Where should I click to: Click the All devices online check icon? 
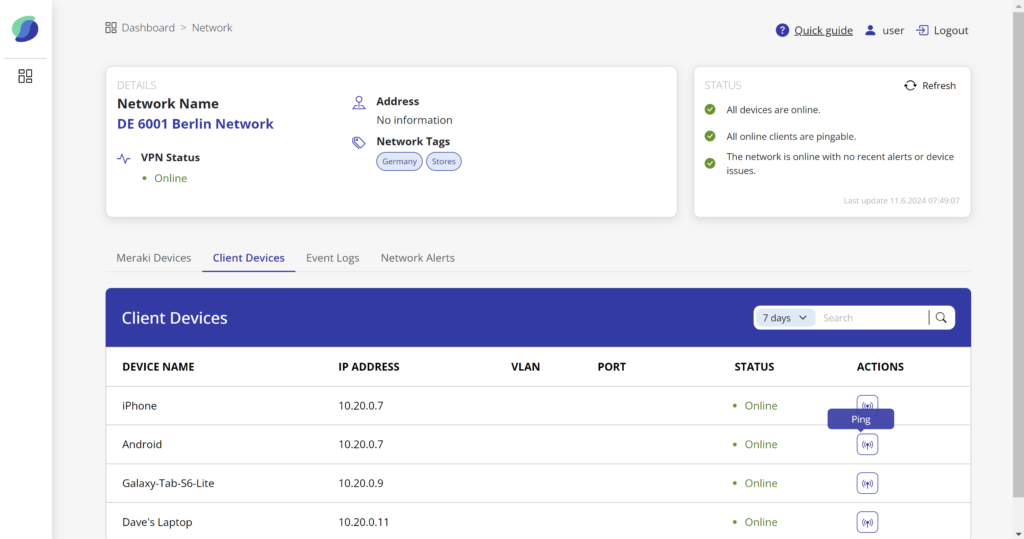pos(710,110)
